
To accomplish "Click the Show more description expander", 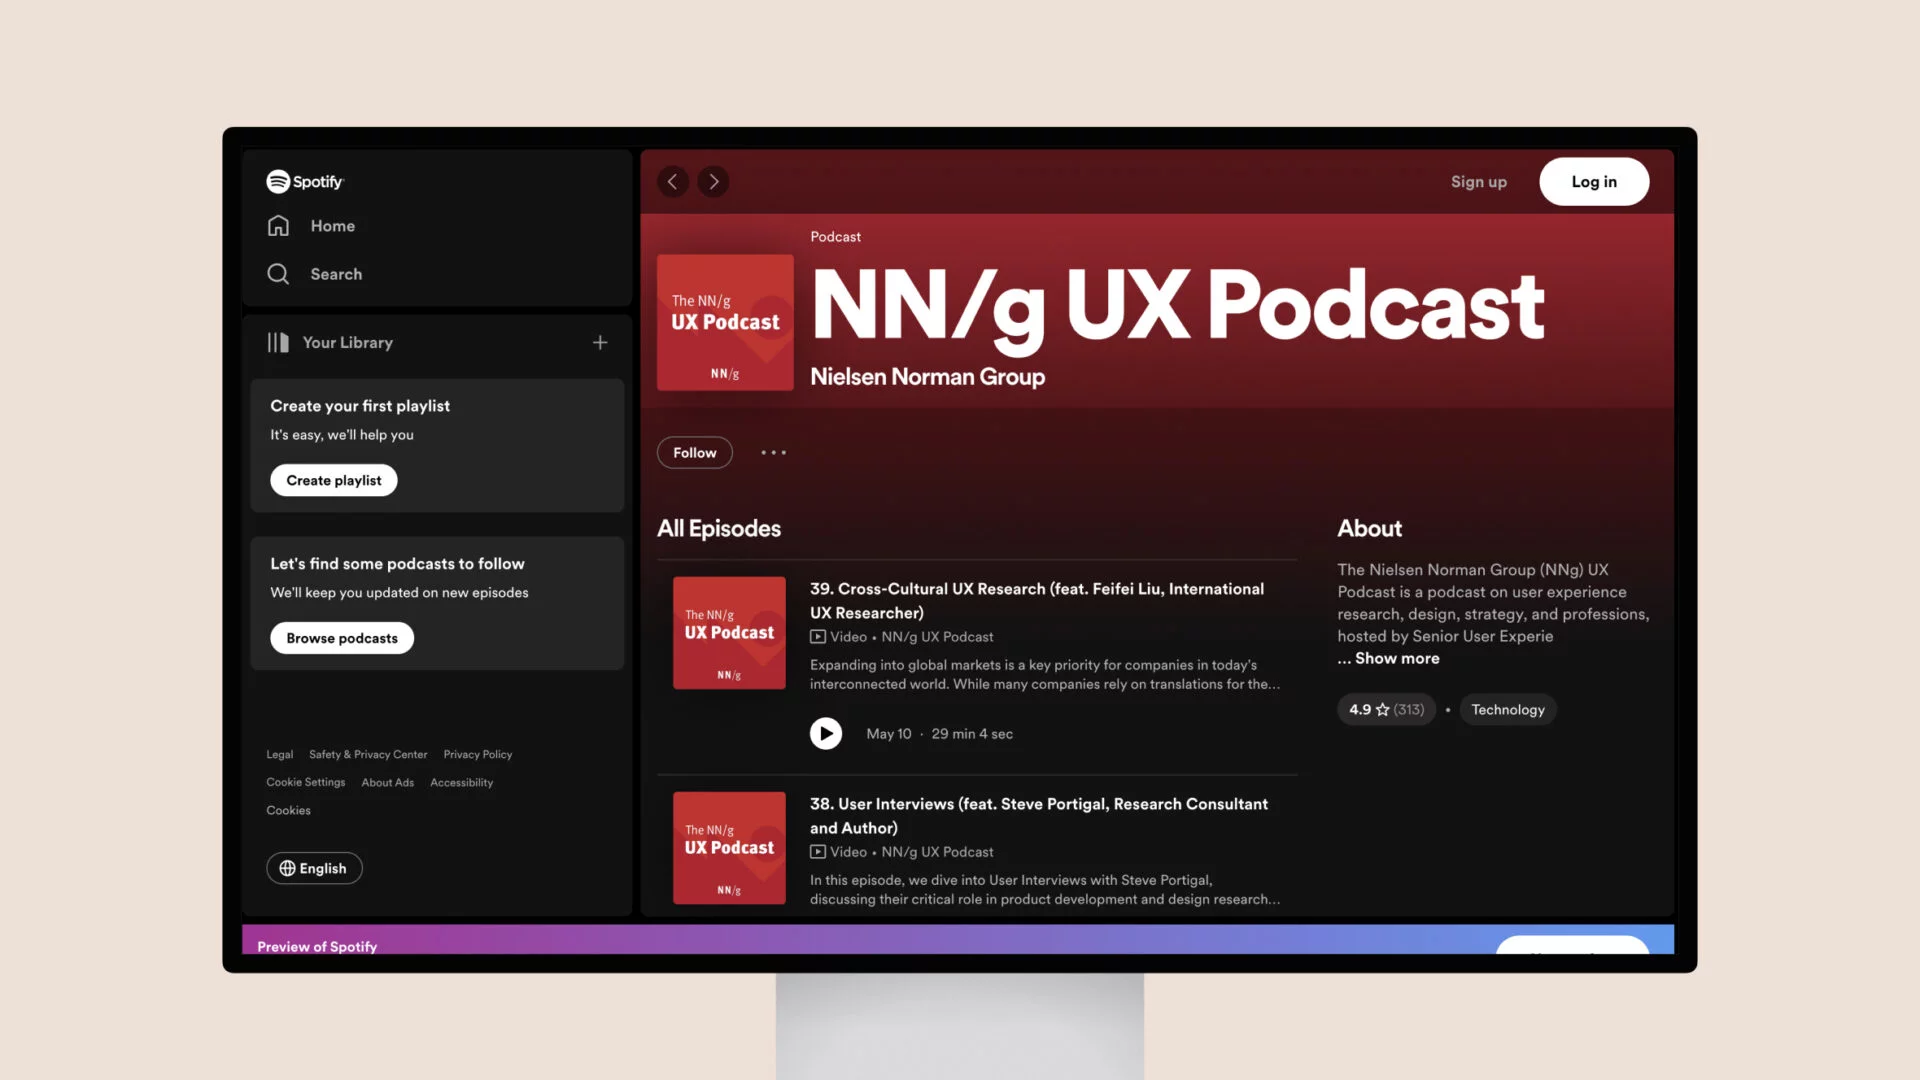I will pos(1387,659).
